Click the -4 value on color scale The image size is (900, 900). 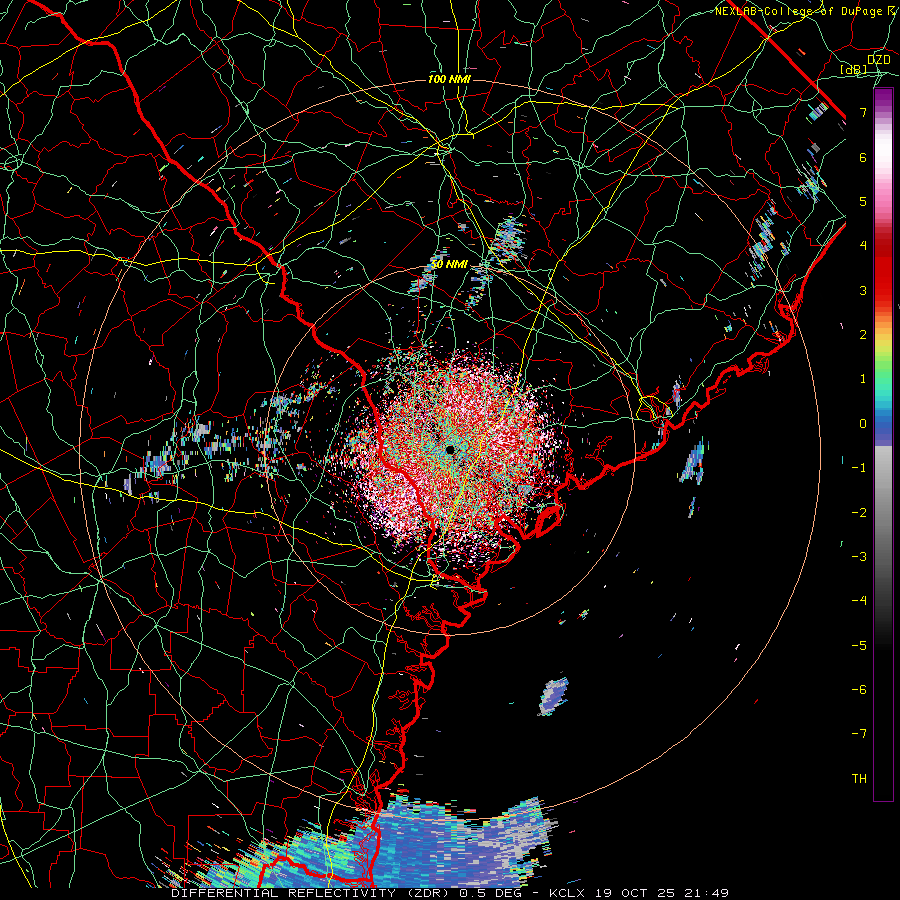(x=859, y=601)
